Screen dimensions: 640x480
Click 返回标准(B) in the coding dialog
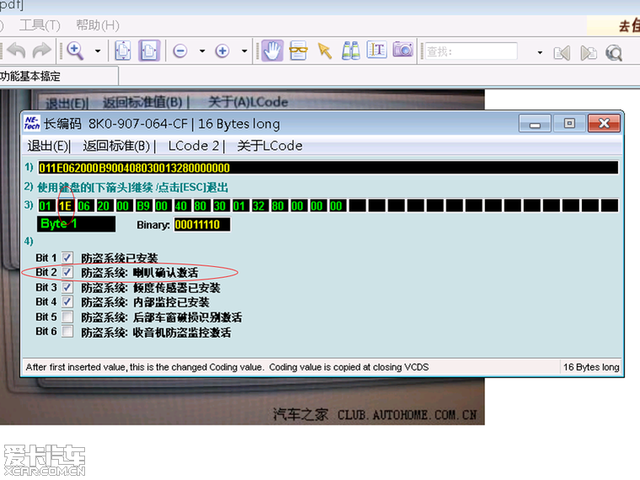point(120,145)
